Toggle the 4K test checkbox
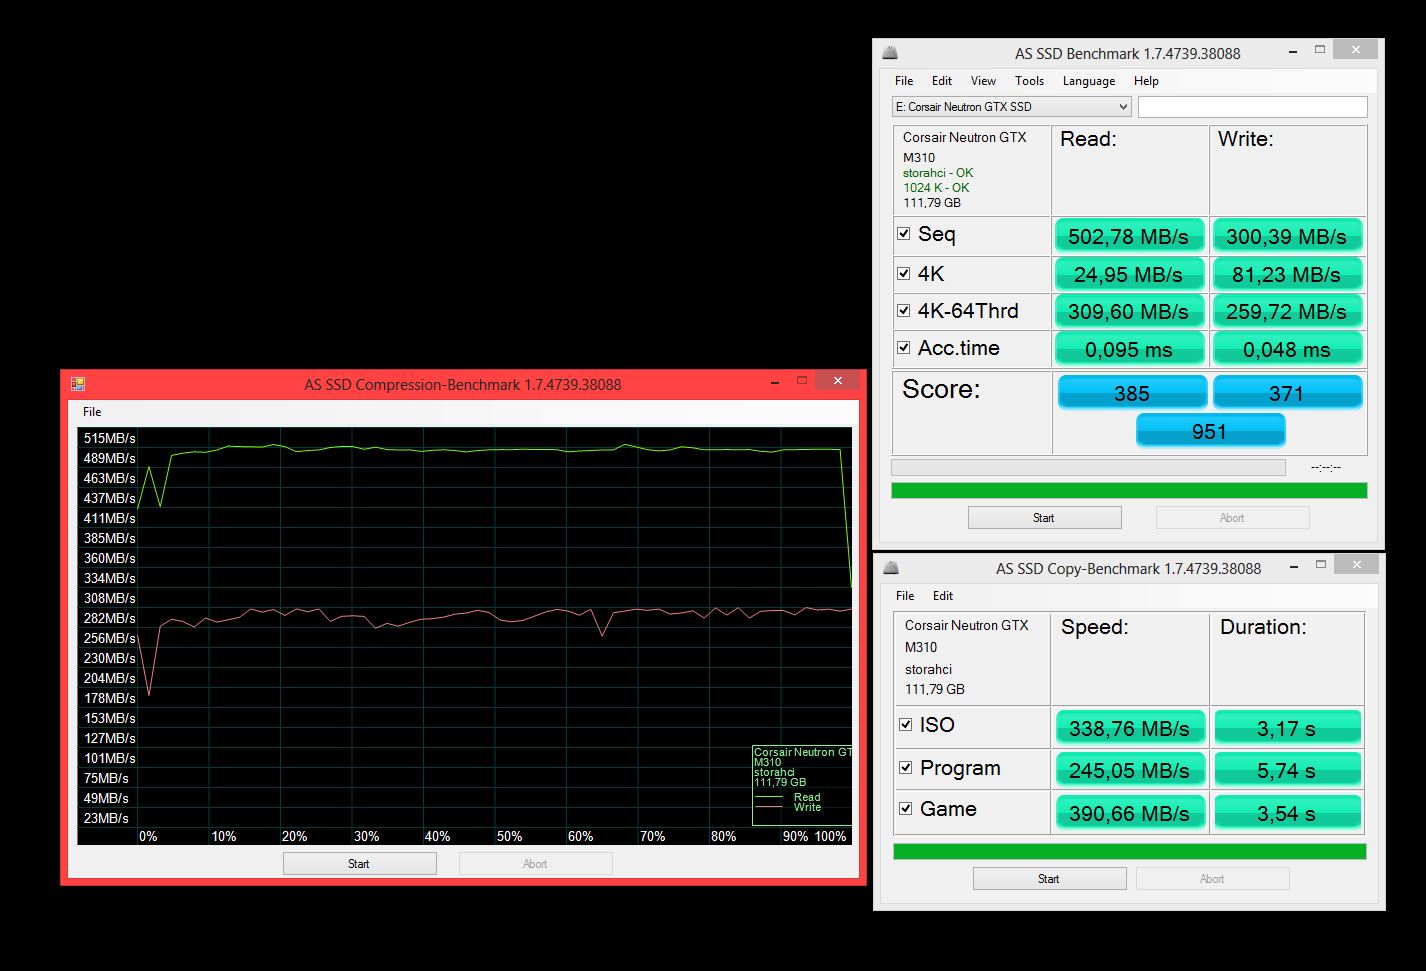Screen dimensions: 1426x971 point(904,273)
